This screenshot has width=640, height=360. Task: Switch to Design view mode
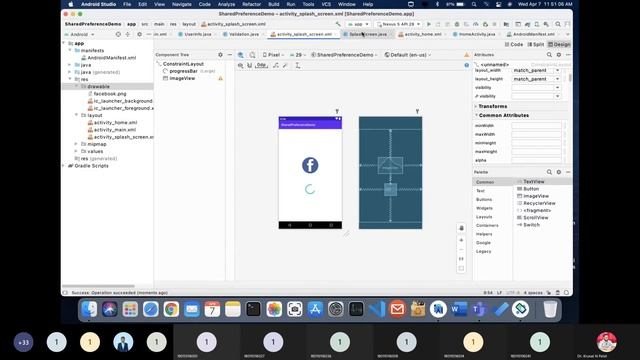point(559,44)
